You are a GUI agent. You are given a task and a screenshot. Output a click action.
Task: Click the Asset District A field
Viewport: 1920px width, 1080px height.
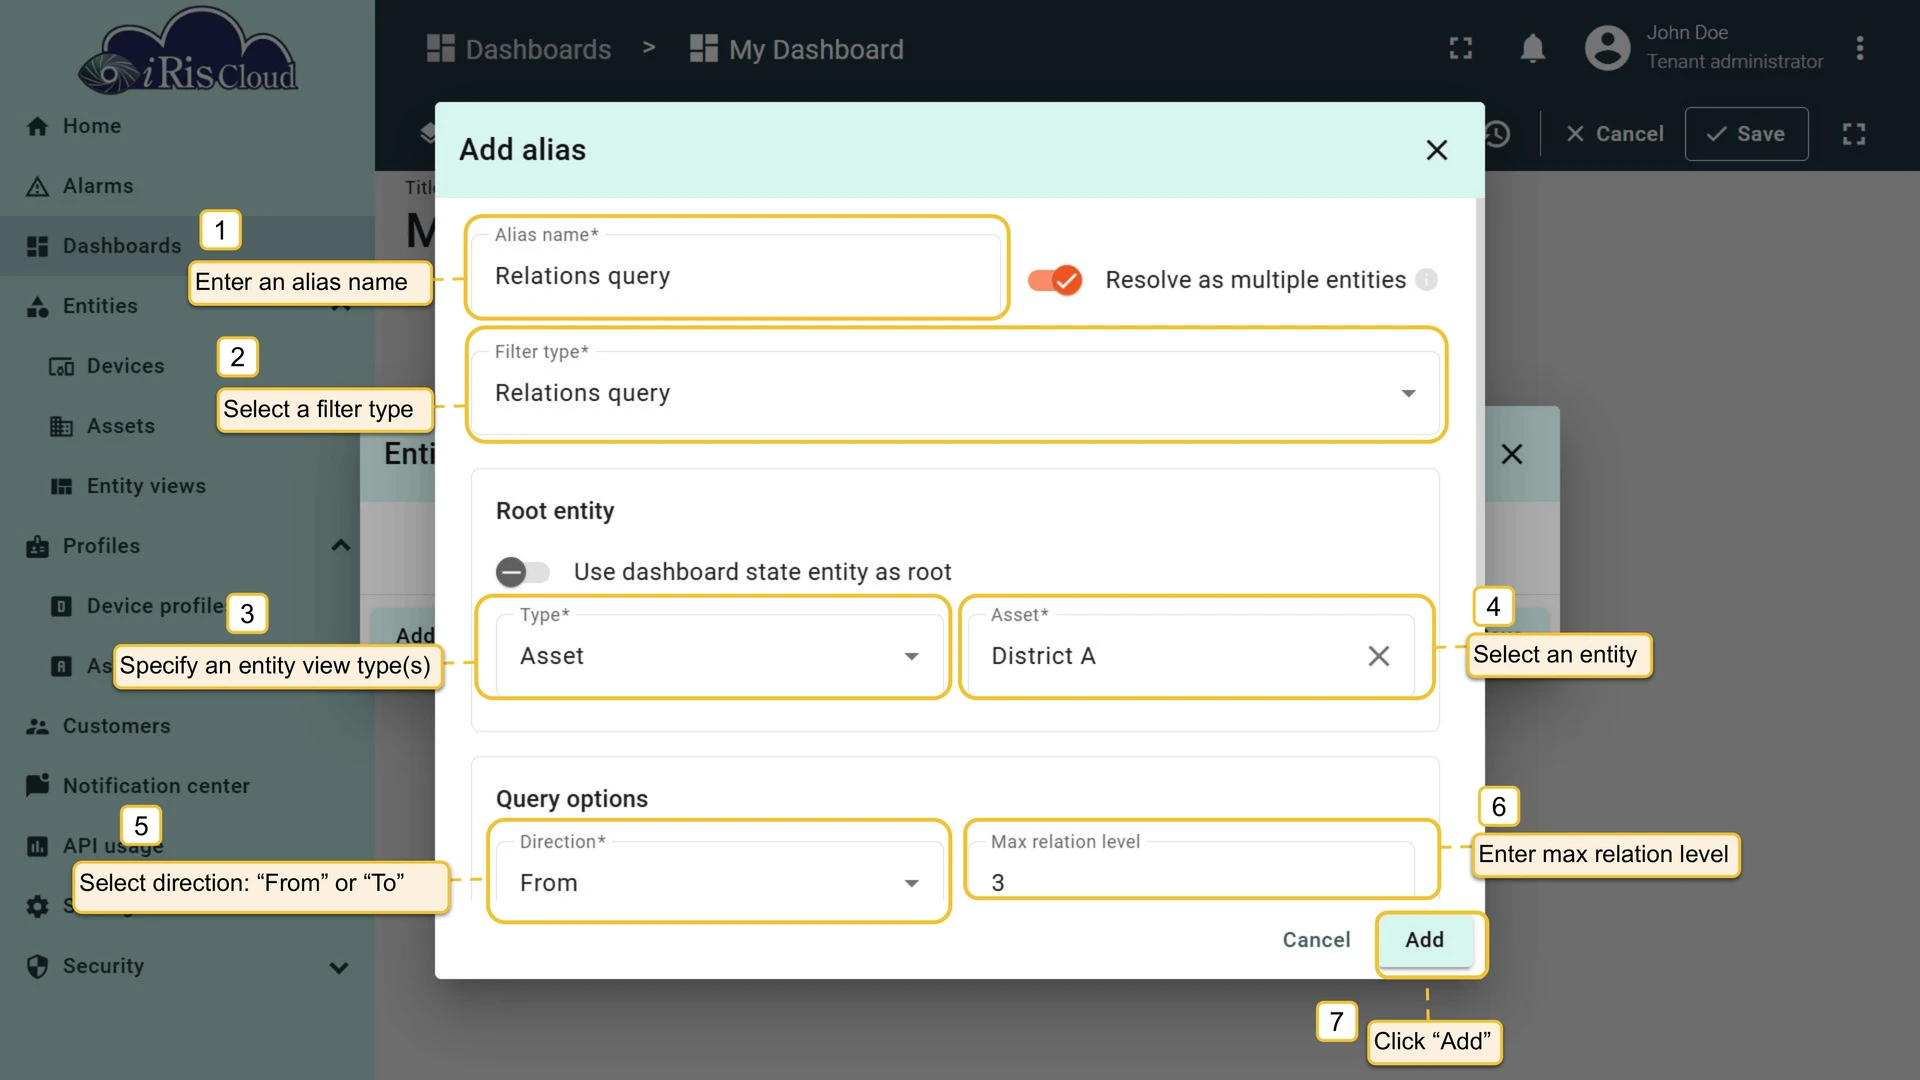pos(1190,655)
